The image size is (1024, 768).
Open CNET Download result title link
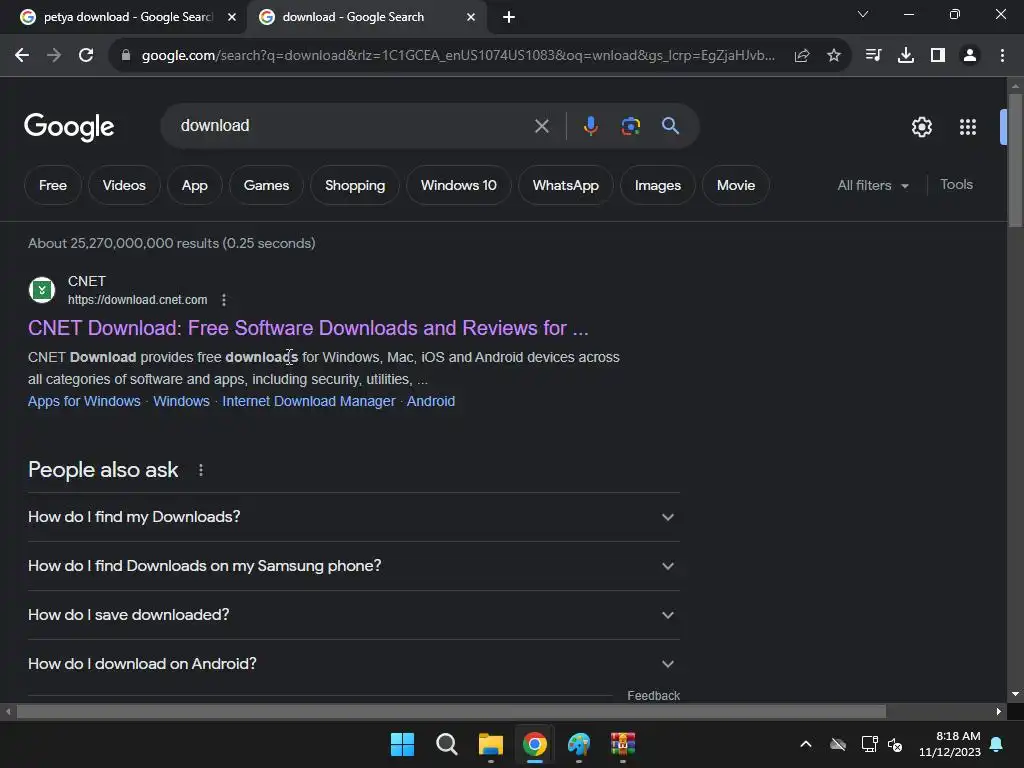tap(308, 328)
